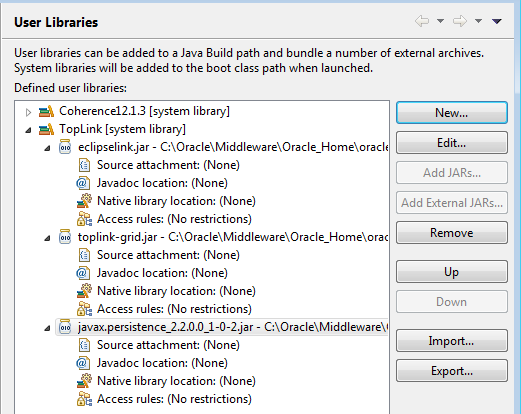Click the New... button

(x=452, y=113)
